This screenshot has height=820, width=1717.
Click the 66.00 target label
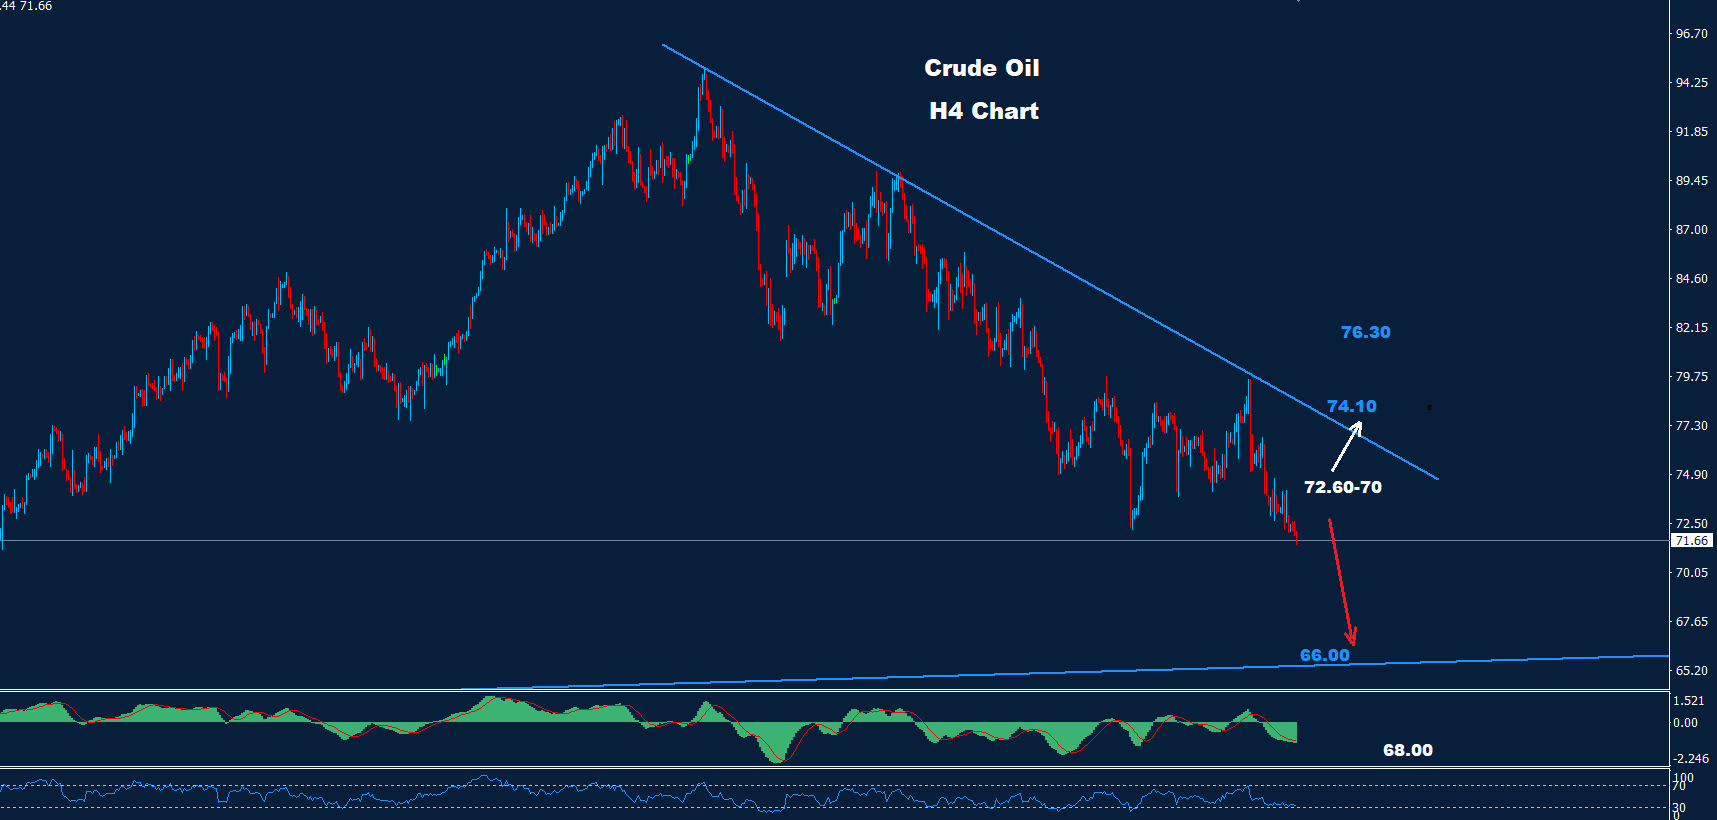click(x=1324, y=655)
